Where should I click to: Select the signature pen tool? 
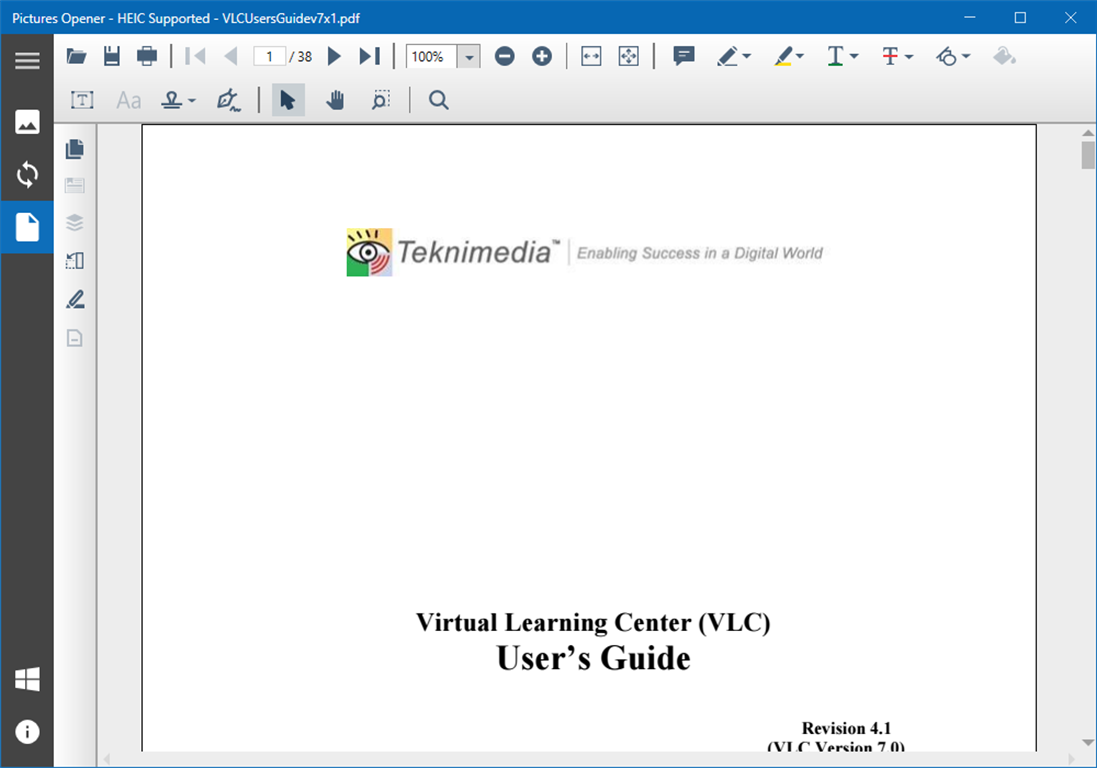(x=228, y=100)
